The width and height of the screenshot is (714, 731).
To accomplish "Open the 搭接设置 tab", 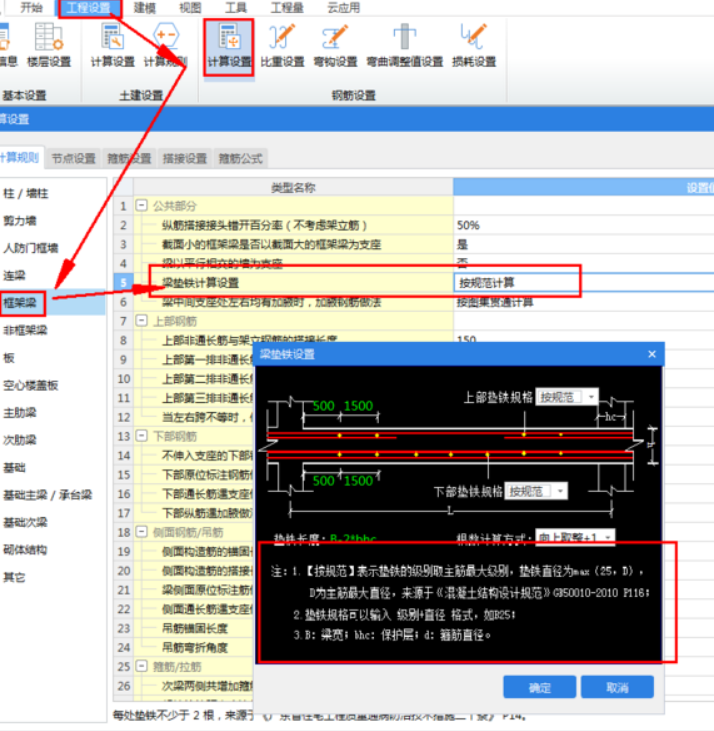I will pyautogui.click(x=184, y=158).
